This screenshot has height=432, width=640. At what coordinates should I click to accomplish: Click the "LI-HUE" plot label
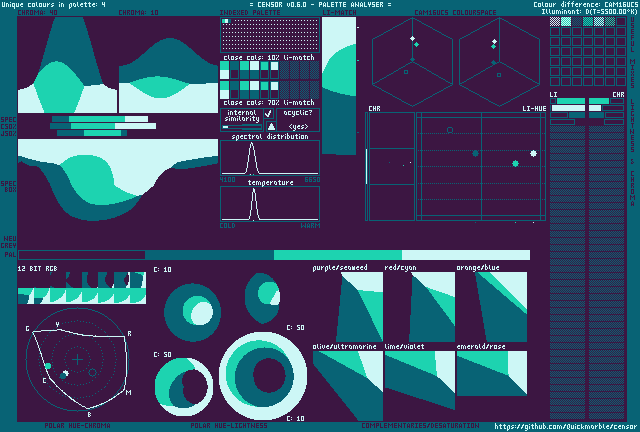click(534, 109)
